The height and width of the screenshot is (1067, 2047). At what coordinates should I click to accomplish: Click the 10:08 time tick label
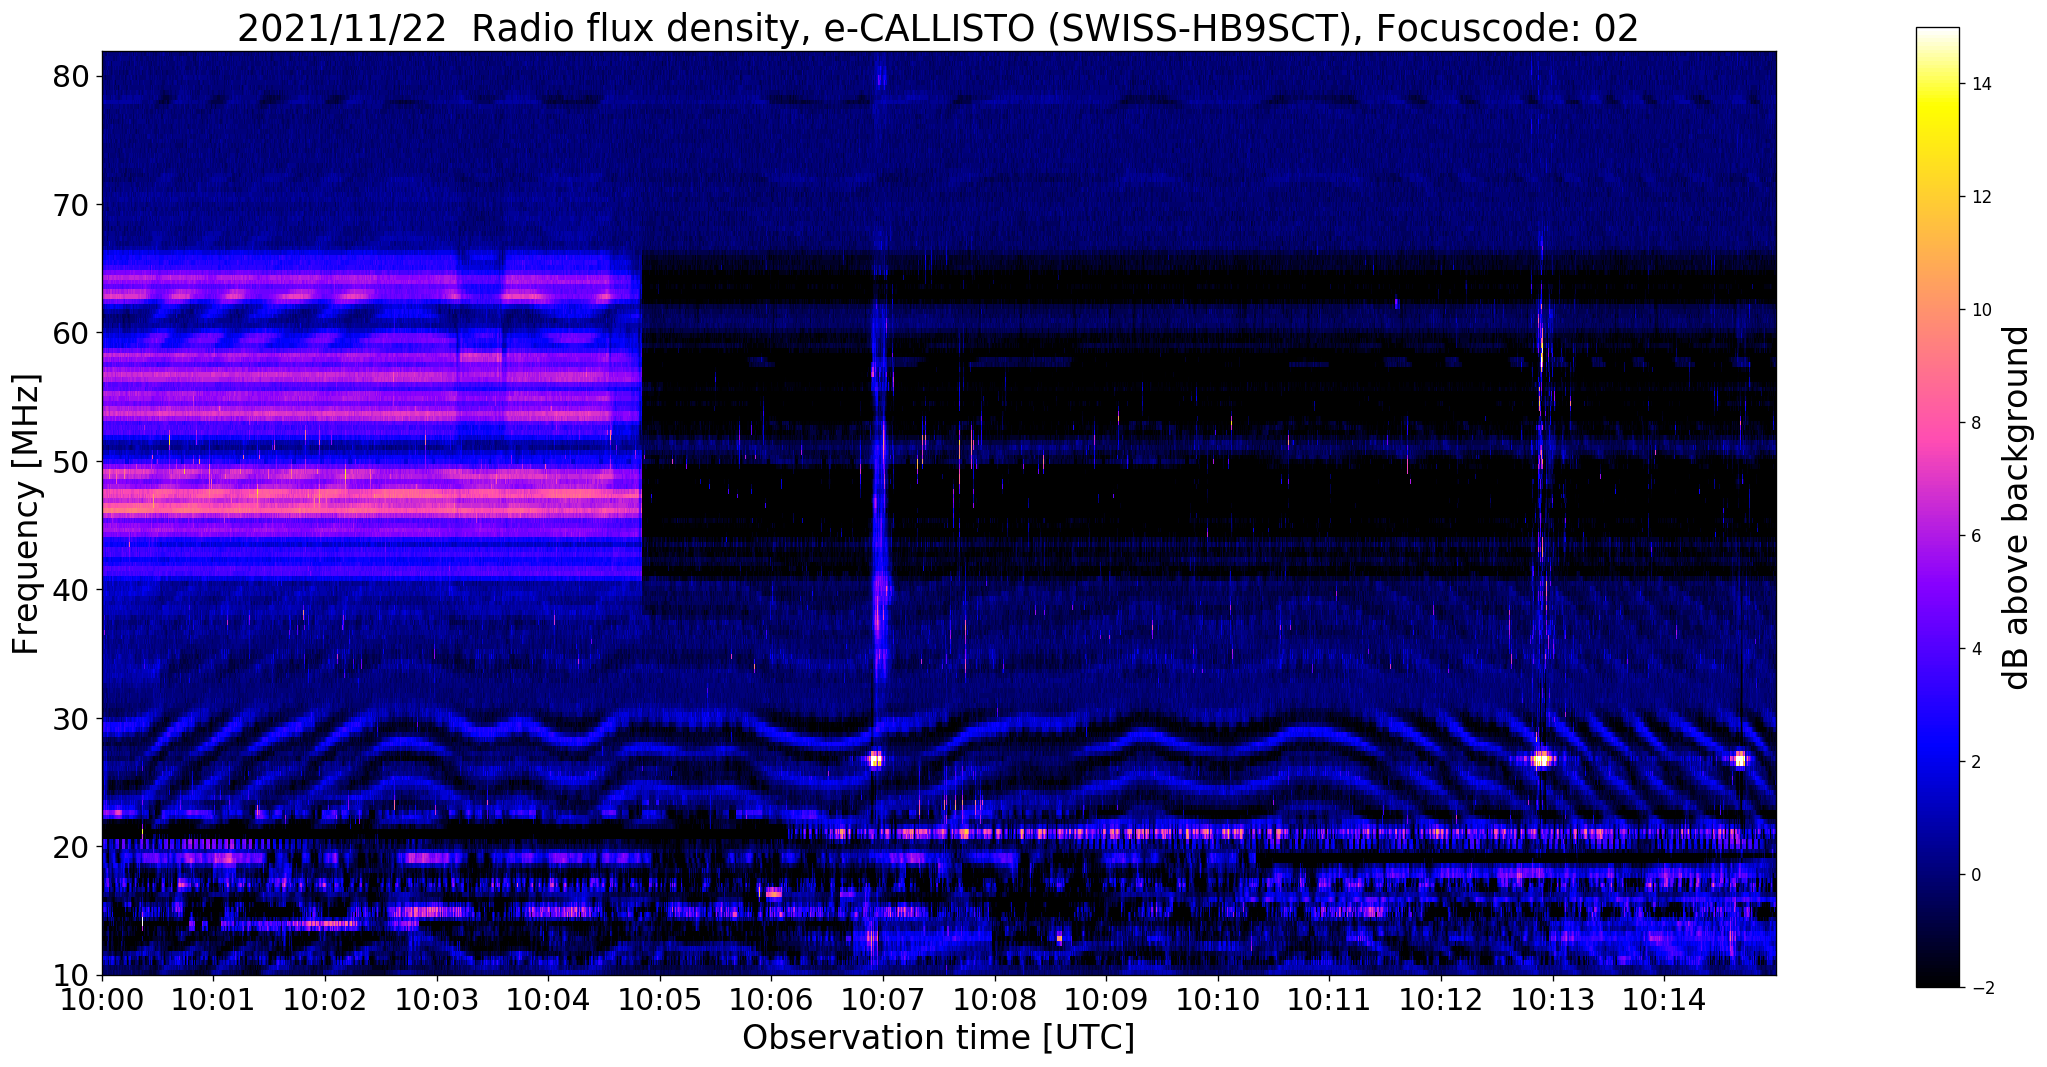[x=995, y=1001]
